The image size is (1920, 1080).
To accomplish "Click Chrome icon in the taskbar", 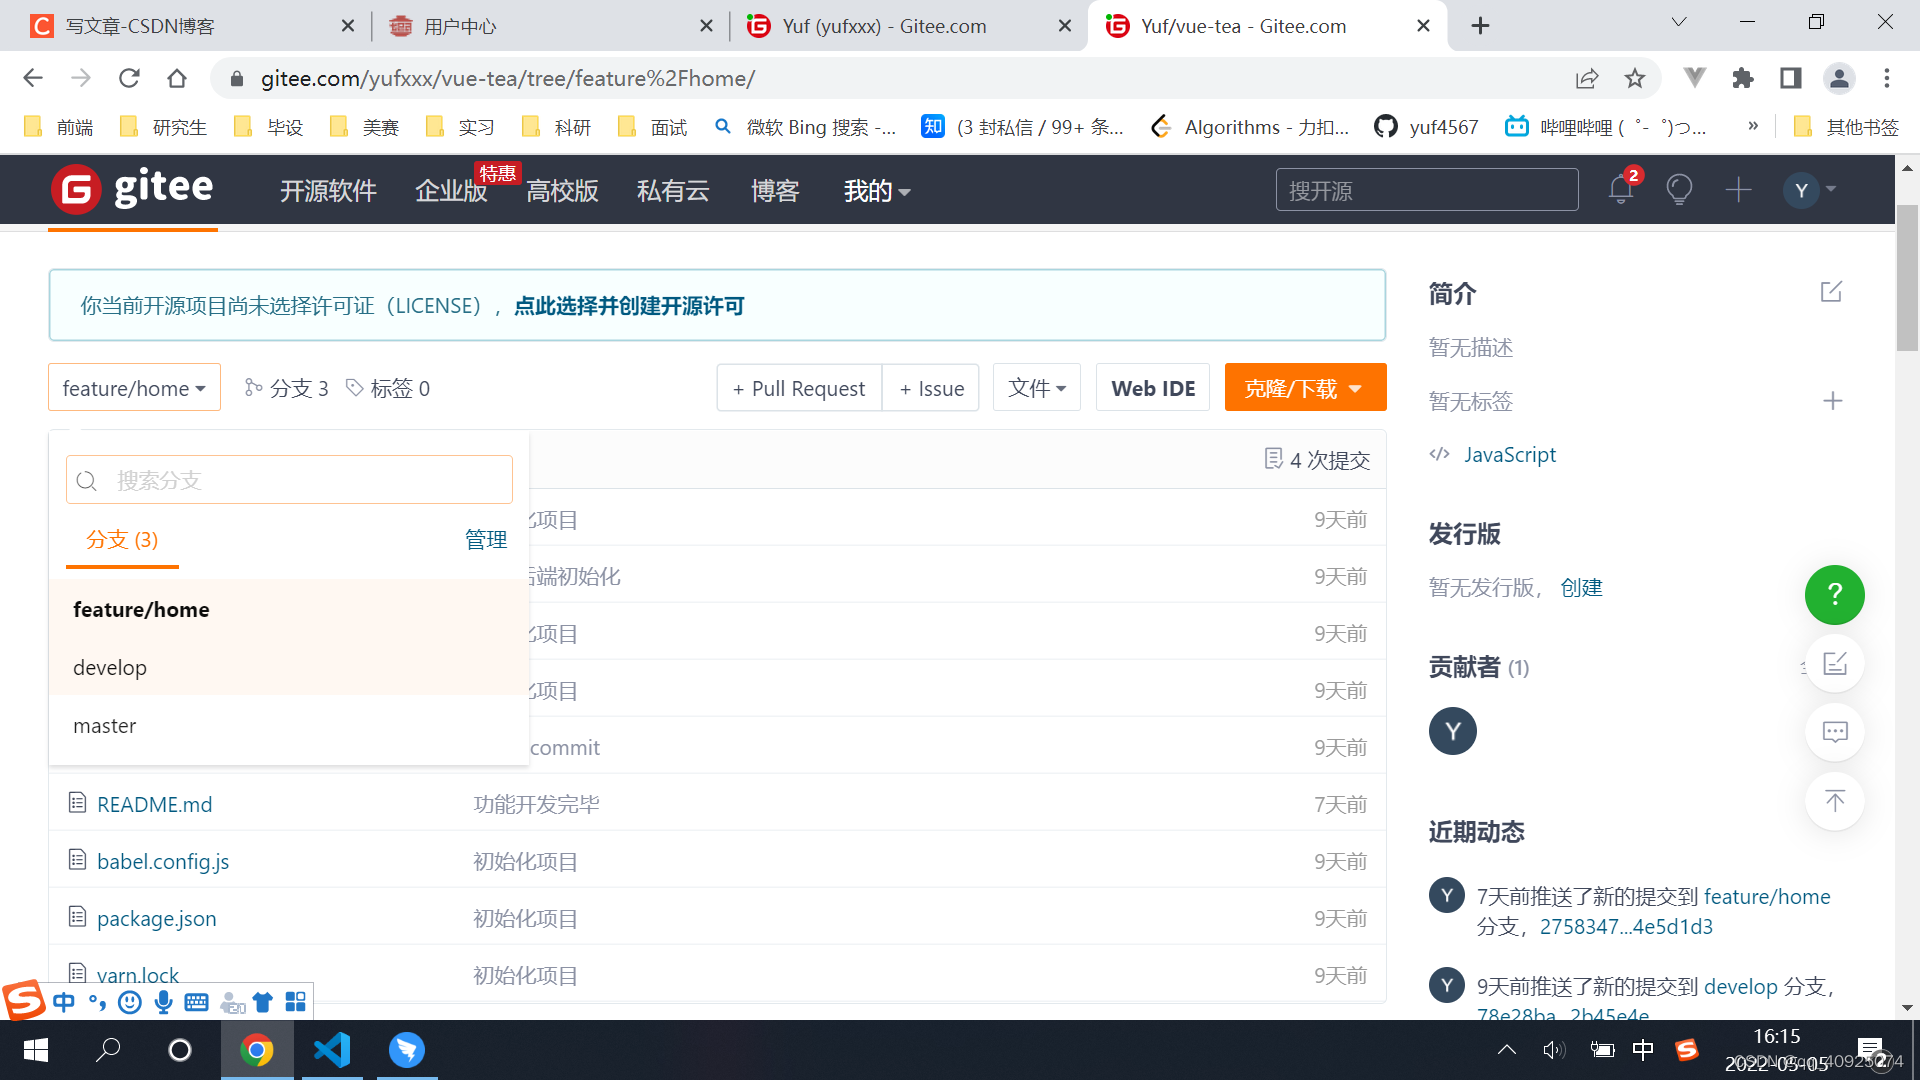I will tap(257, 1050).
